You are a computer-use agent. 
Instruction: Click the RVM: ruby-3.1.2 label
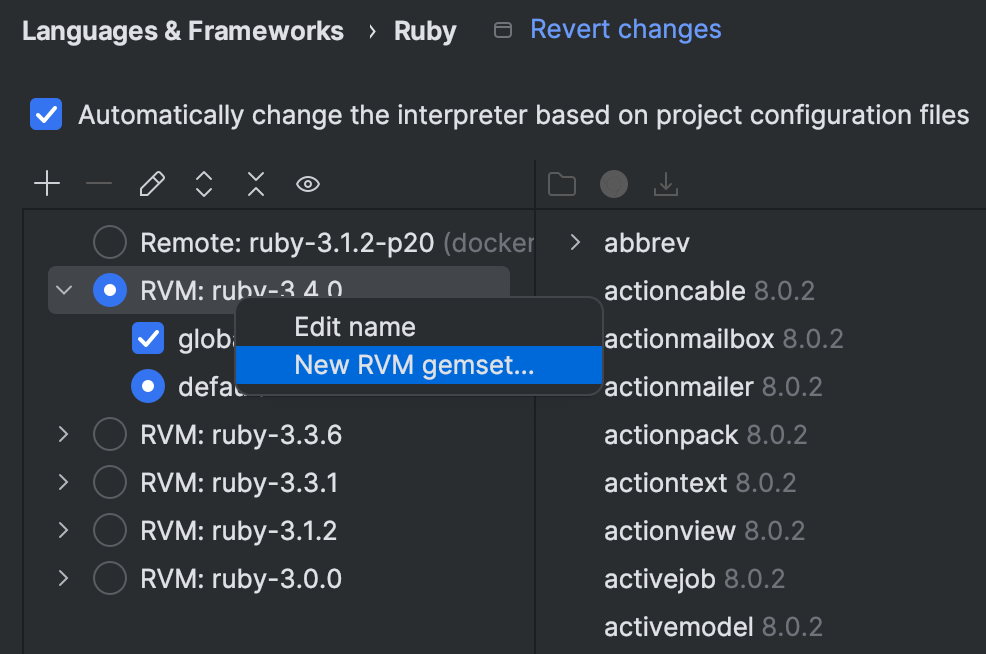(238, 531)
